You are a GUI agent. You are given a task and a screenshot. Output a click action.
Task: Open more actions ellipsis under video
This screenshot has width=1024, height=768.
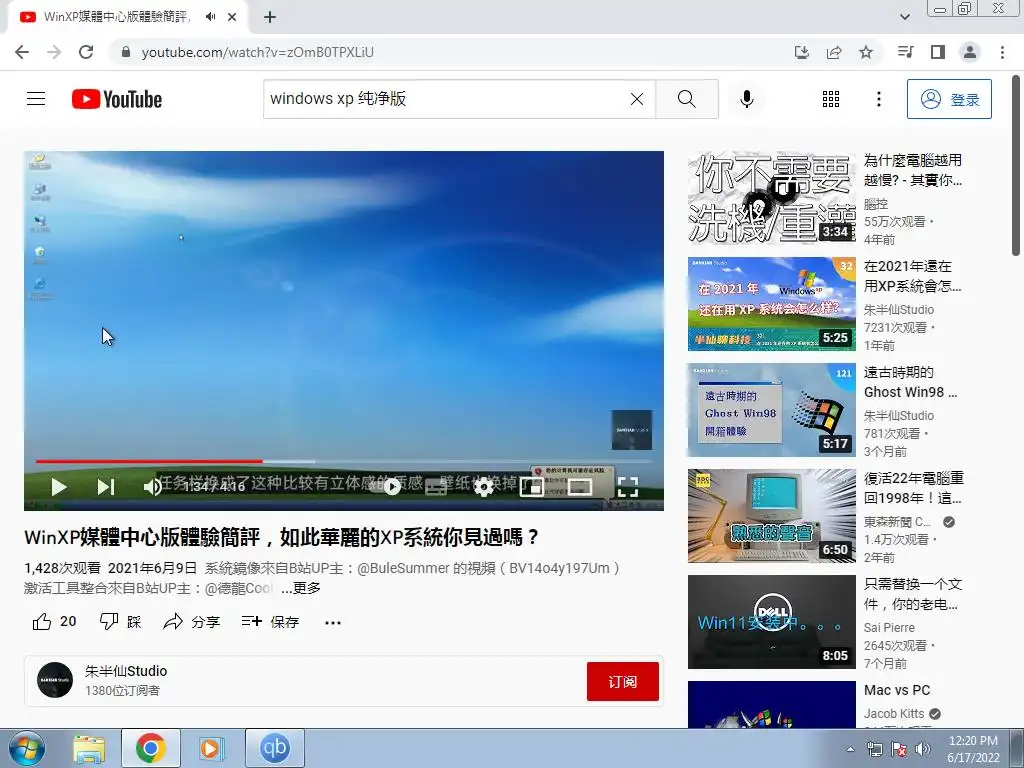(x=332, y=622)
